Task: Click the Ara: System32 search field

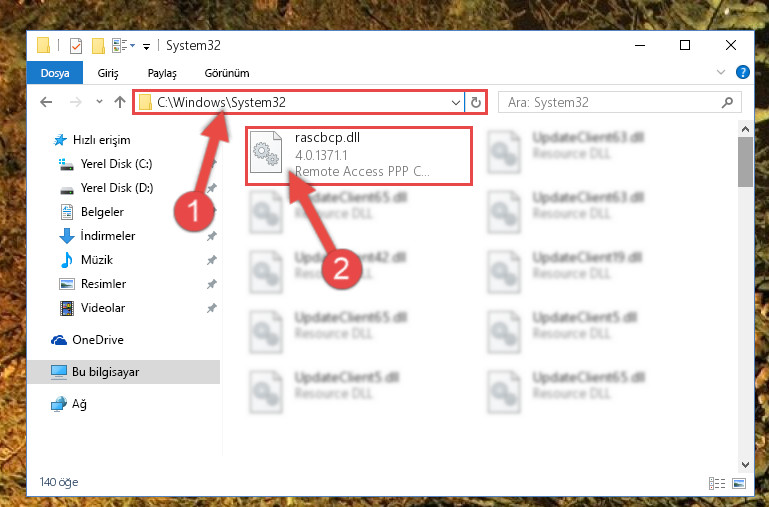Action: (x=611, y=102)
